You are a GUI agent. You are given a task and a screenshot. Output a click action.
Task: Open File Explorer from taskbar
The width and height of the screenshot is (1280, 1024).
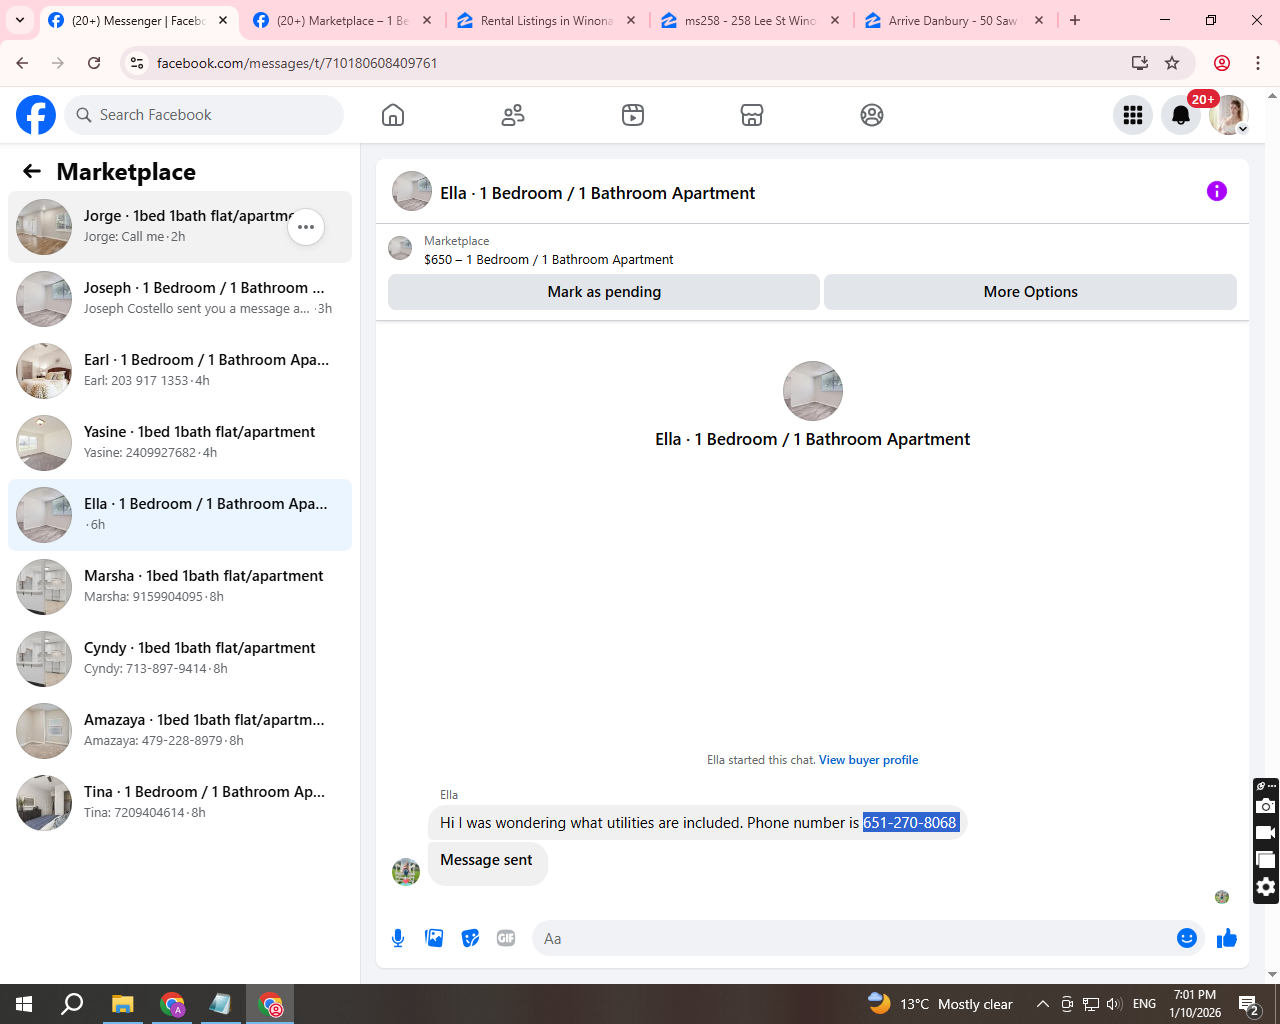pyautogui.click(x=122, y=1004)
